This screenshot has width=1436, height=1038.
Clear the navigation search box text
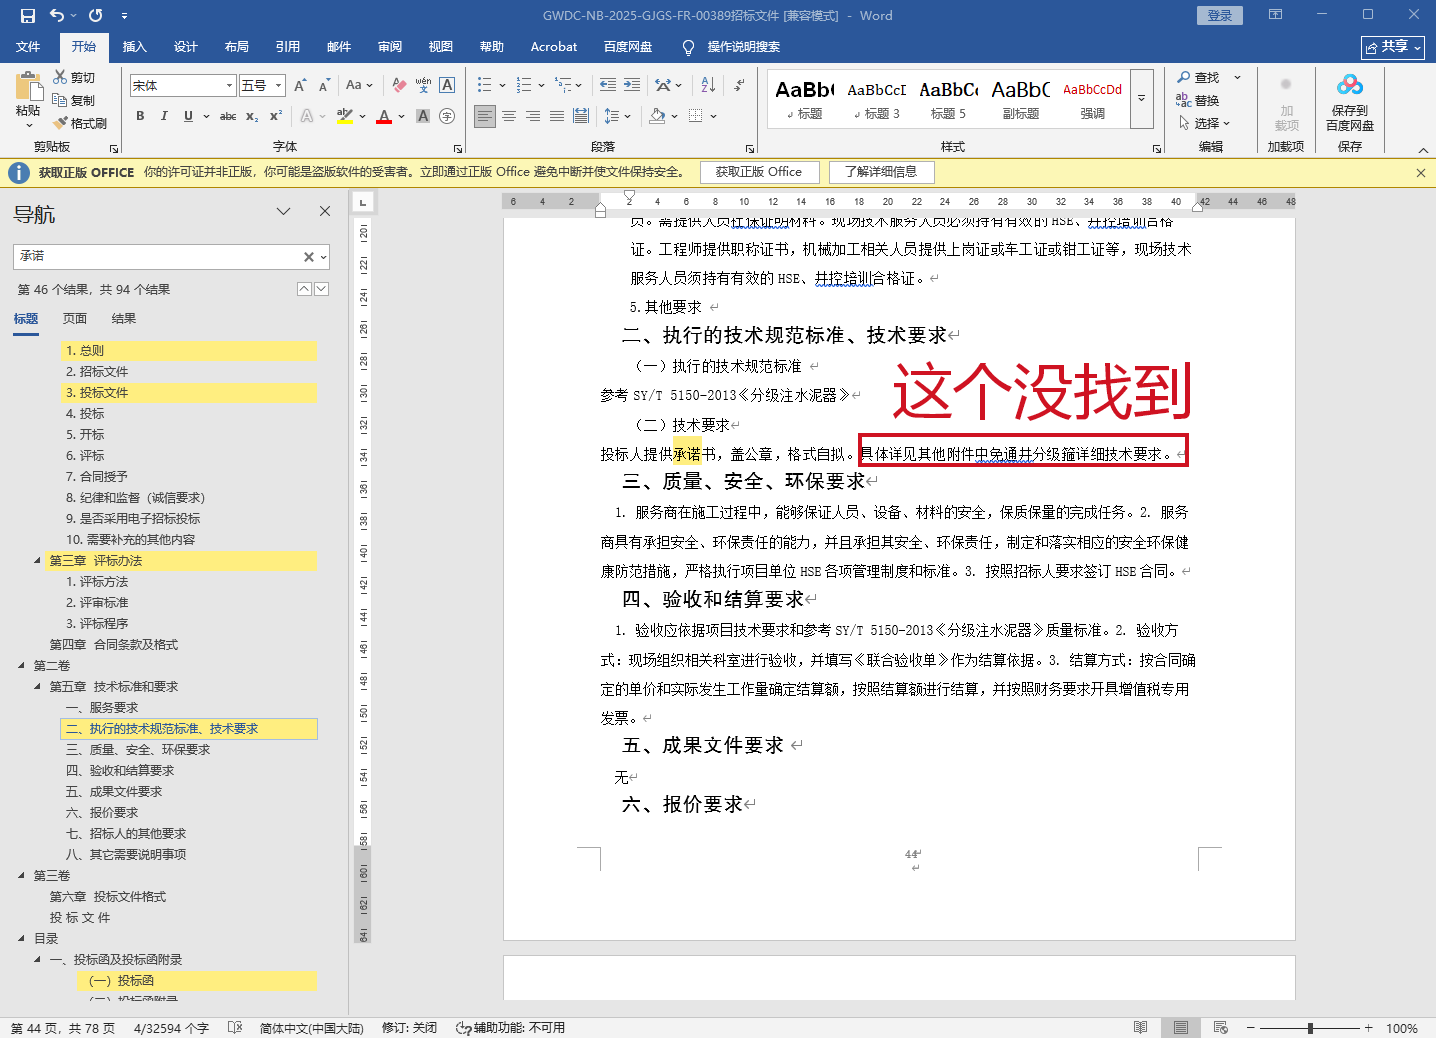[x=309, y=257]
